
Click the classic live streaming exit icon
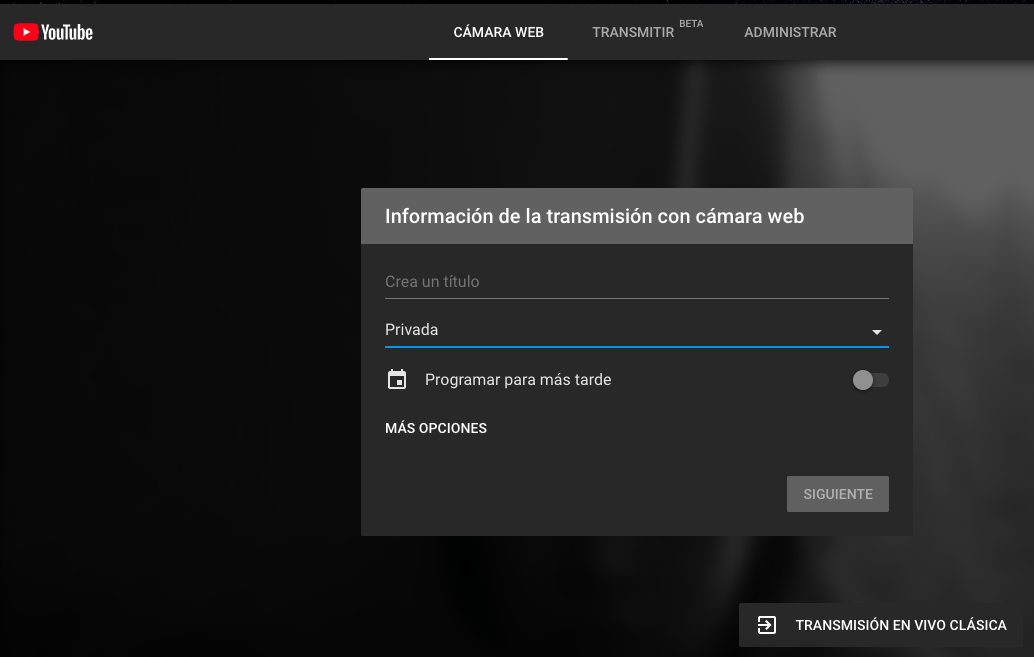[766, 625]
